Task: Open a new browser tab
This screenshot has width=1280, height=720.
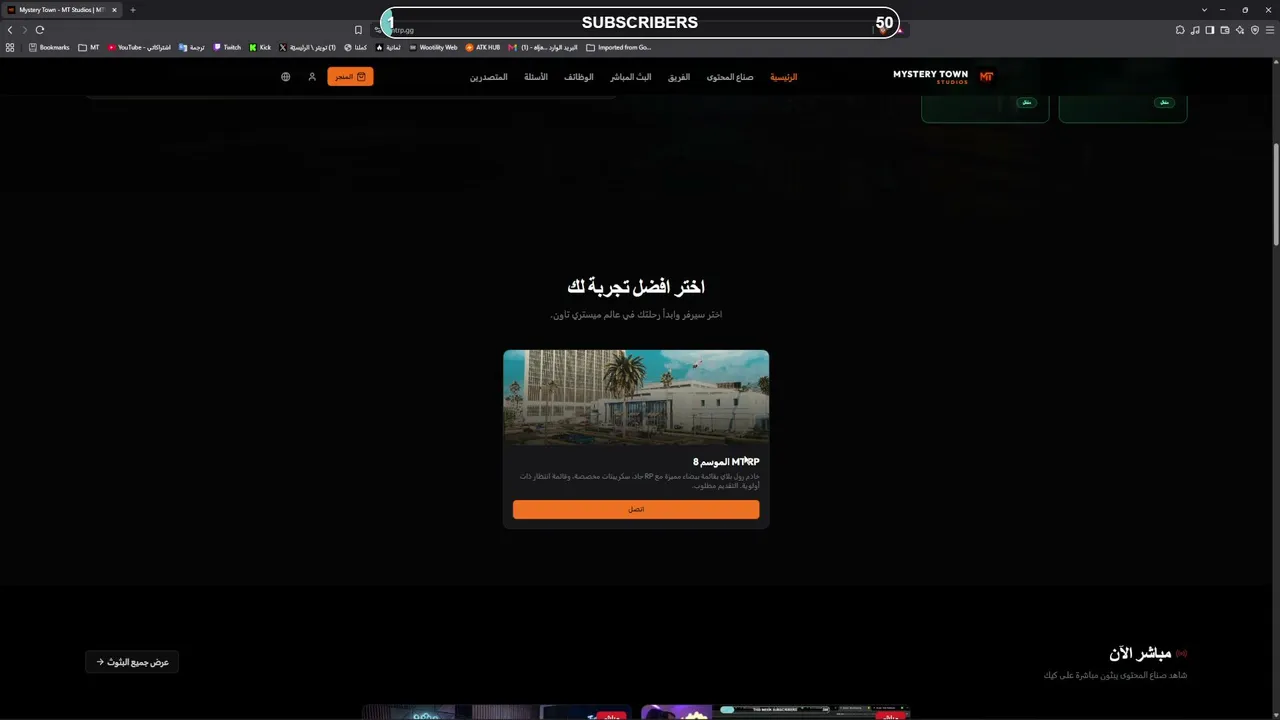Action: (133, 10)
